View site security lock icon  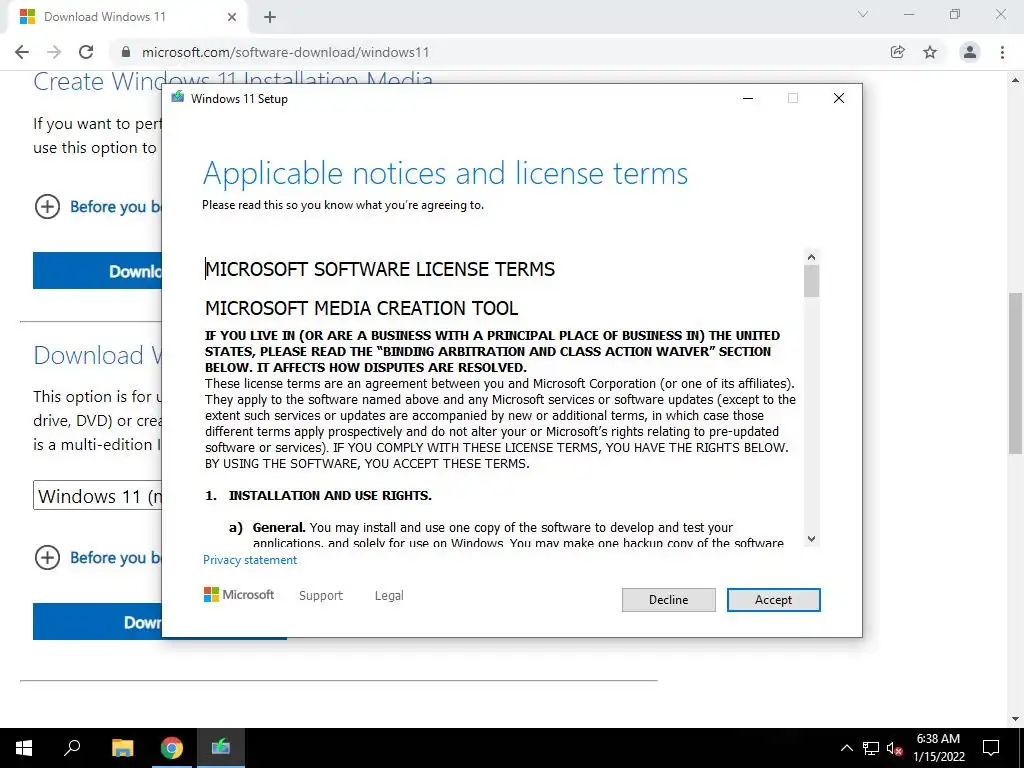[x=126, y=52]
